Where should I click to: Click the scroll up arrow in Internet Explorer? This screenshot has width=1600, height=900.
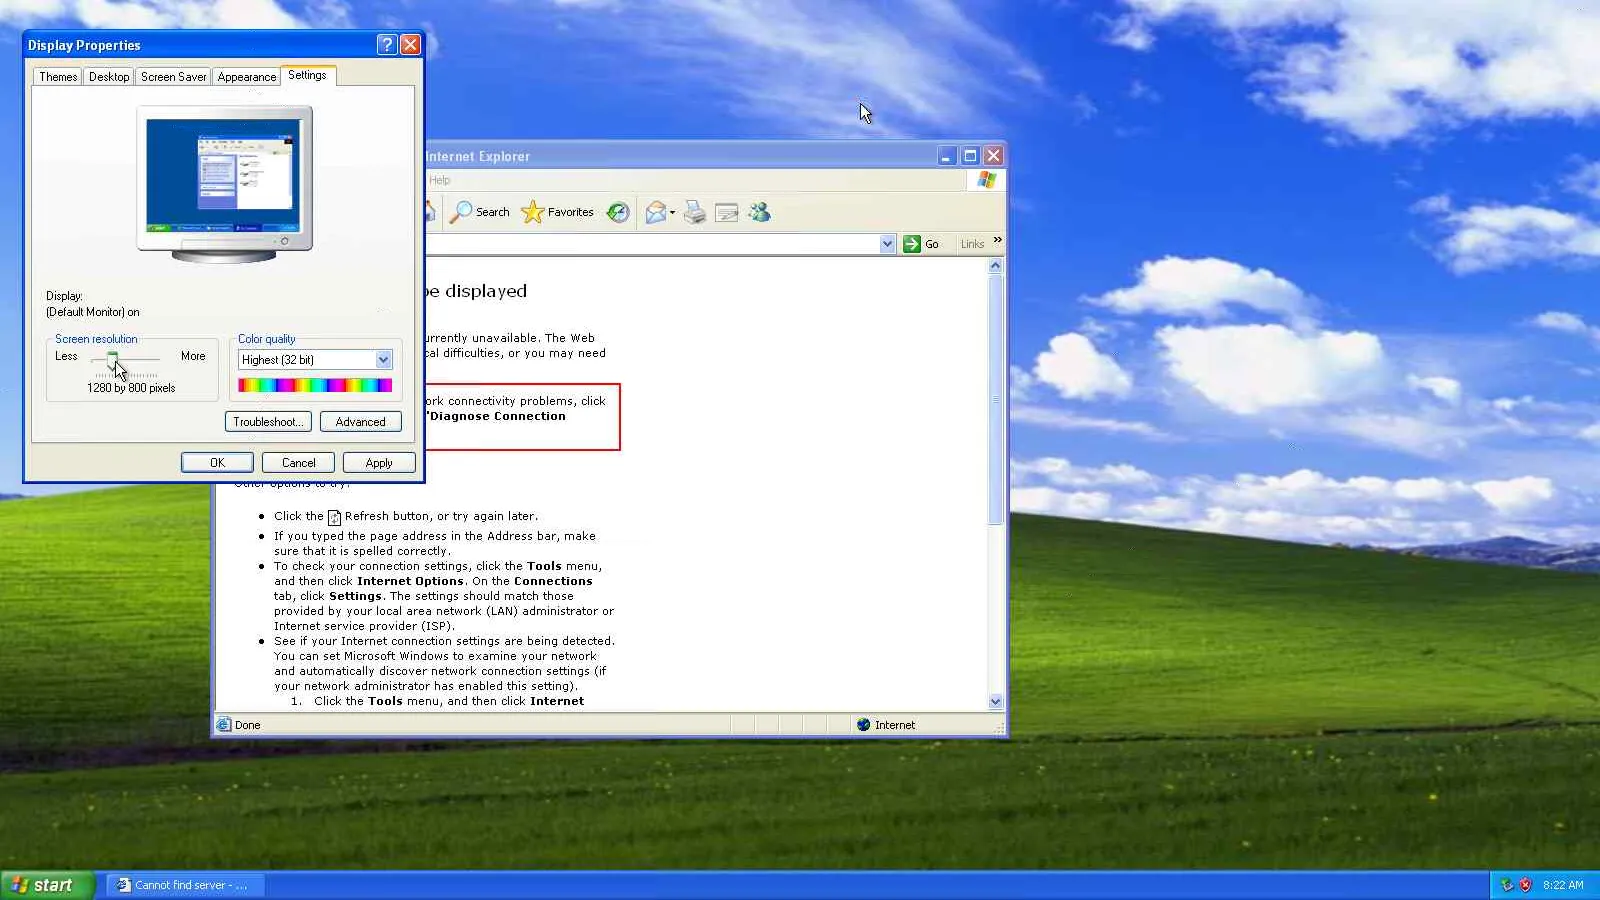coord(995,266)
